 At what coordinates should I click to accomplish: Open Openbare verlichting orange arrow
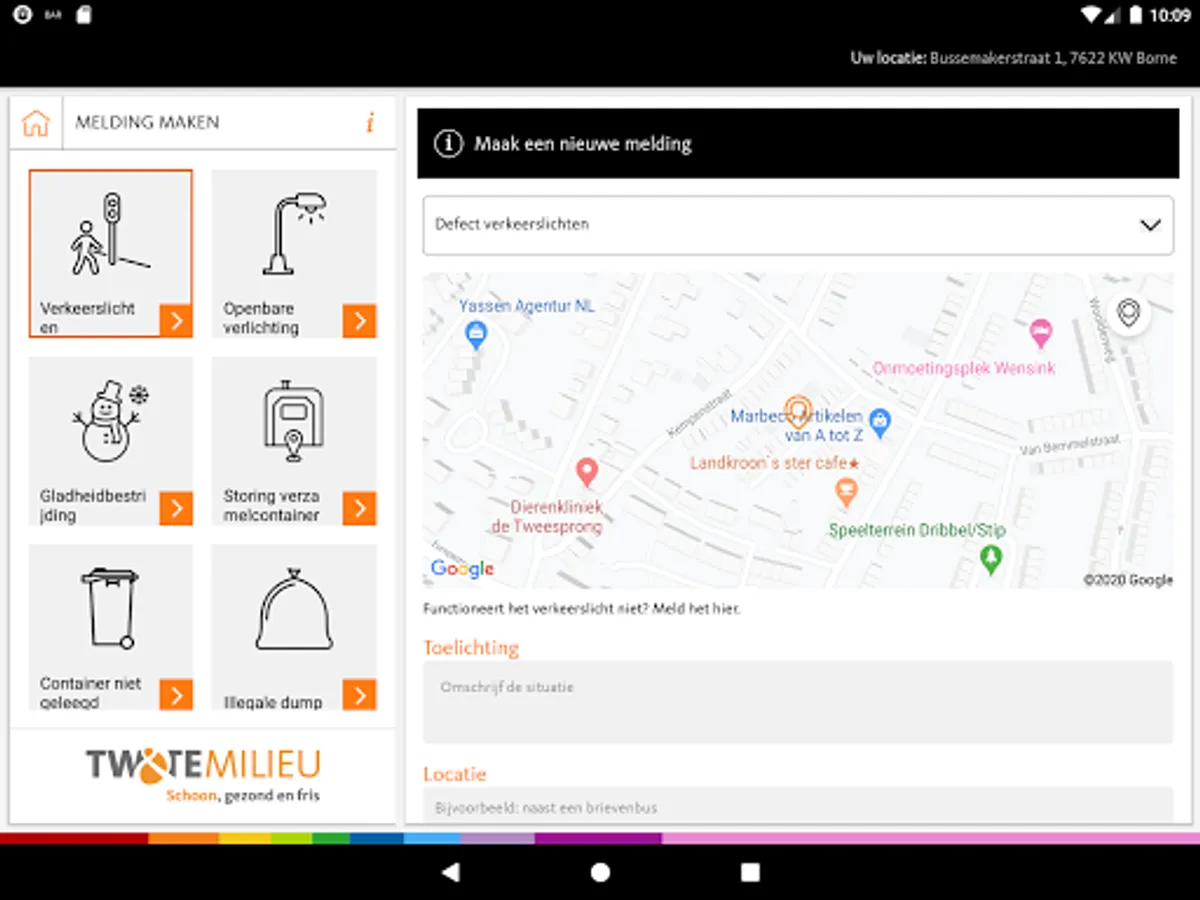tap(359, 321)
